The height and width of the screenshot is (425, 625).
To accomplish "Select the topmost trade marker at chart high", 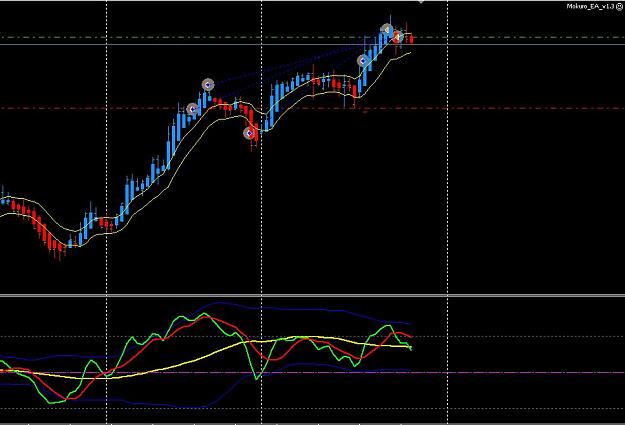I will [x=387, y=30].
